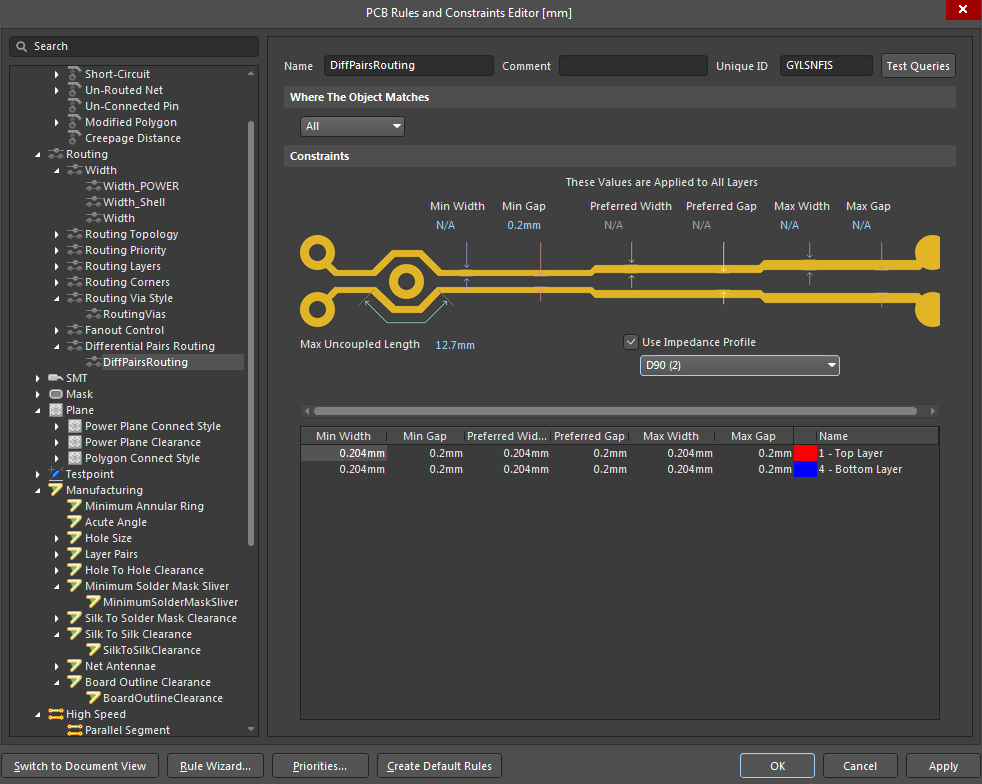Toggle the Use Impedance Profile checkbox
Viewport: 982px width, 784px height.
coord(631,341)
